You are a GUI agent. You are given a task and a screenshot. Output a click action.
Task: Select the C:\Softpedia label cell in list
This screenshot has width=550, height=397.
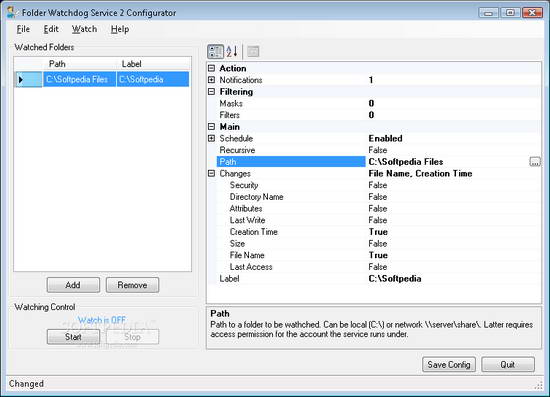pyautogui.click(x=153, y=80)
